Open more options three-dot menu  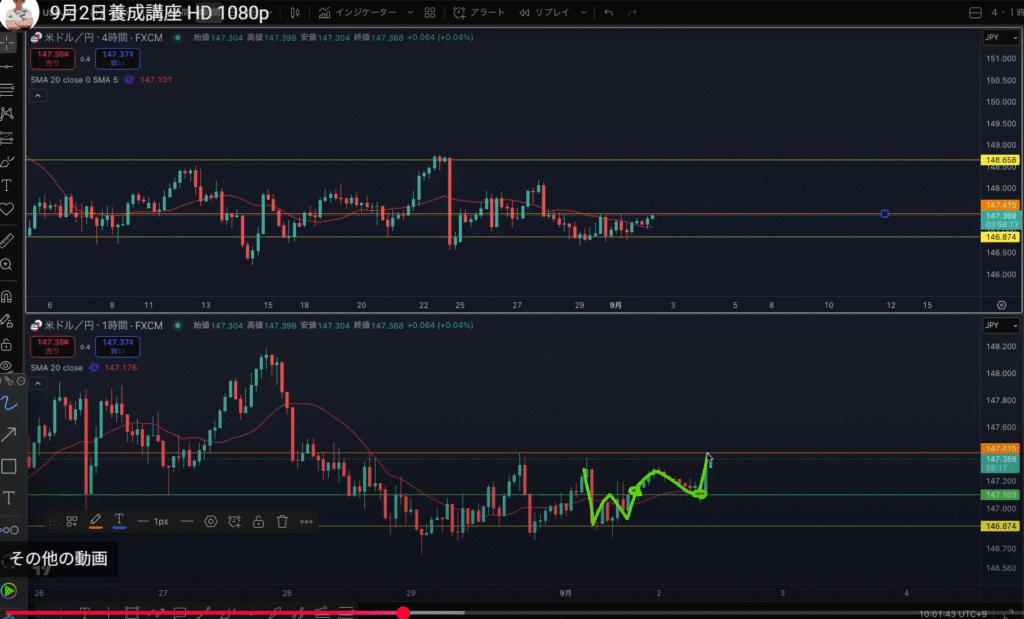(x=306, y=521)
